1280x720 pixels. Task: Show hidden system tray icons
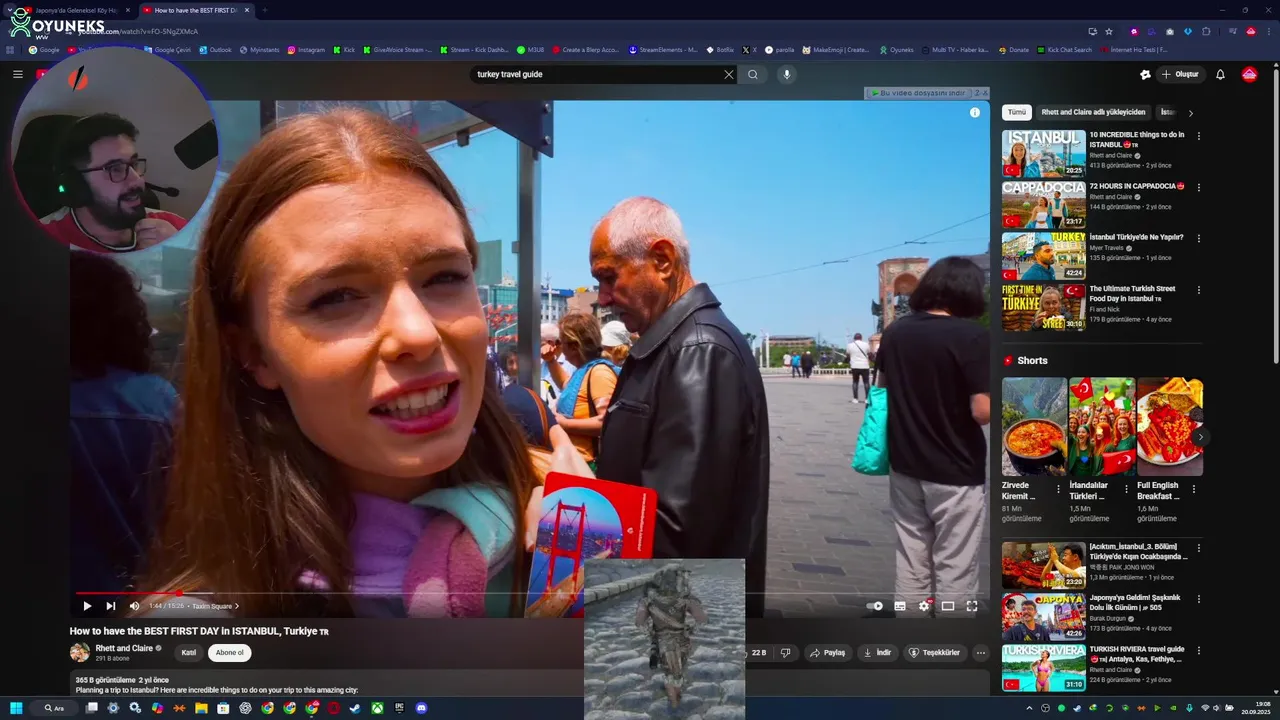1030,708
